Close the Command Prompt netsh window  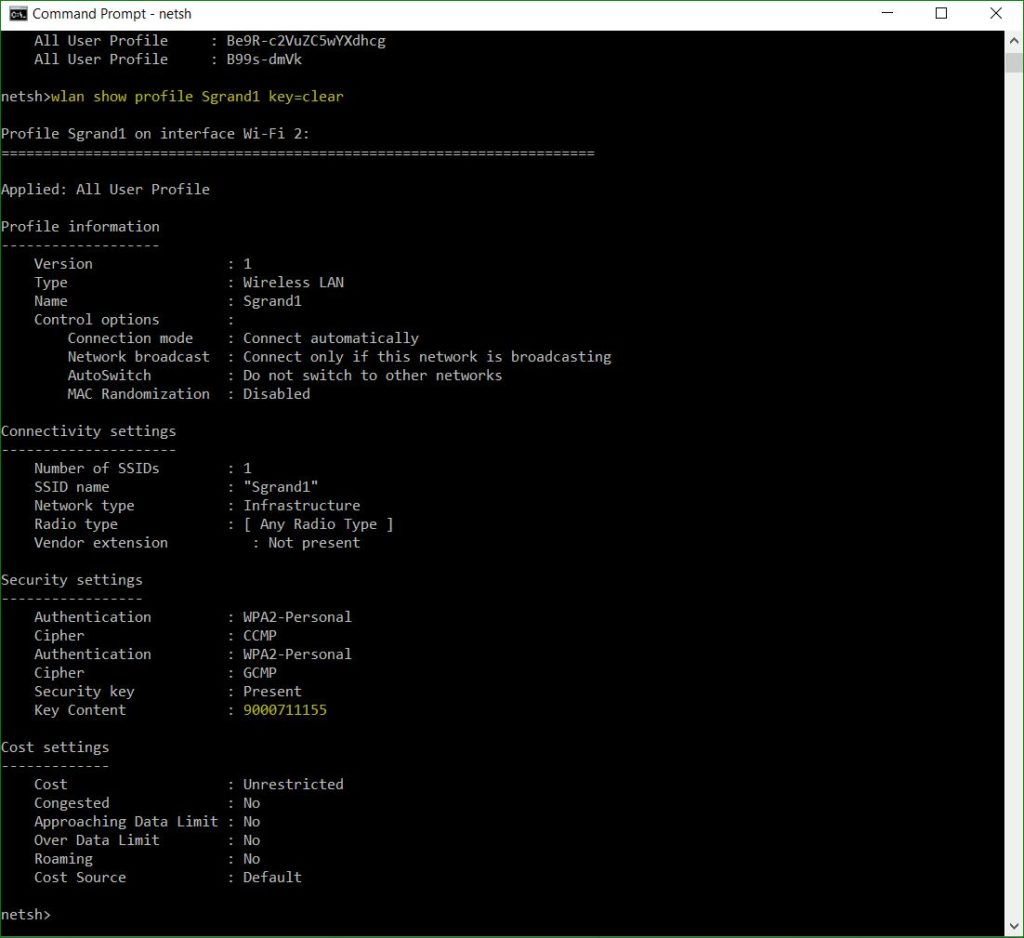point(995,14)
